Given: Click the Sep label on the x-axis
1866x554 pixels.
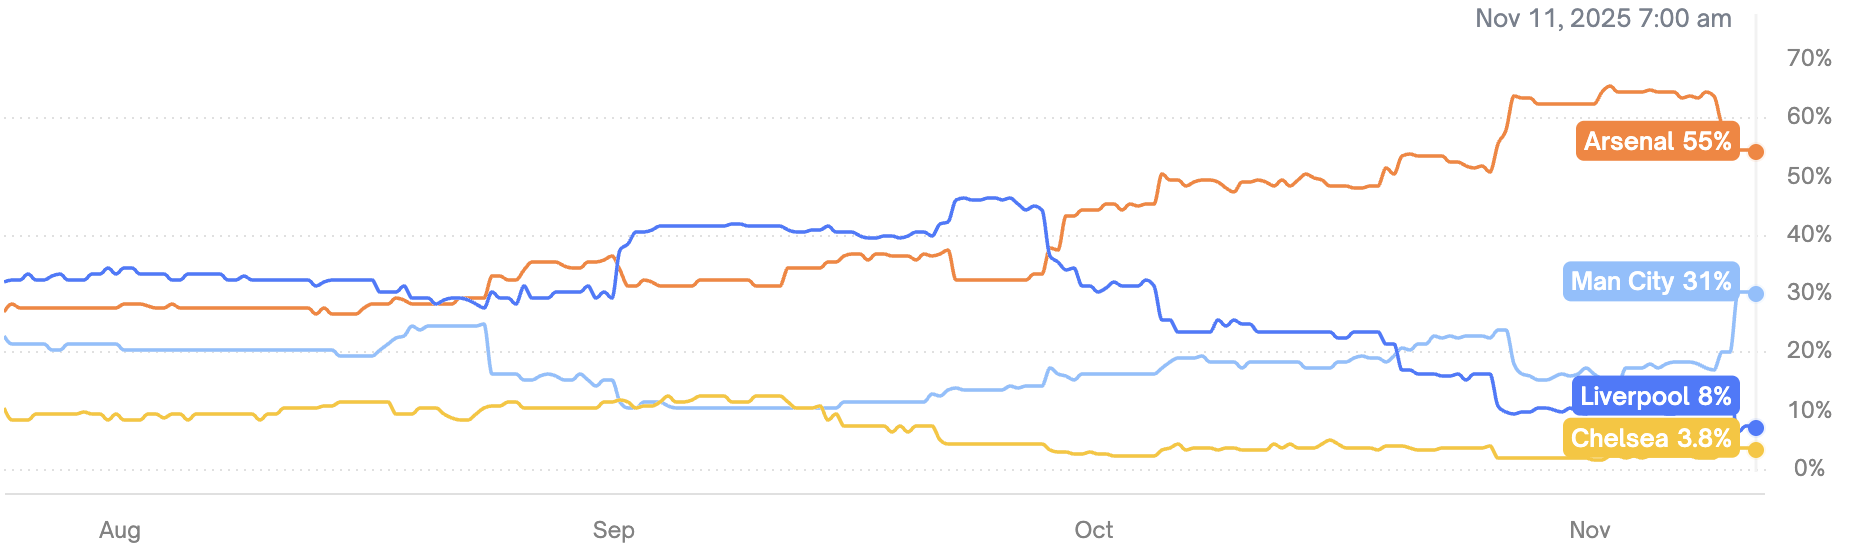Looking at the screenshot, I should (x=614, y=530).
